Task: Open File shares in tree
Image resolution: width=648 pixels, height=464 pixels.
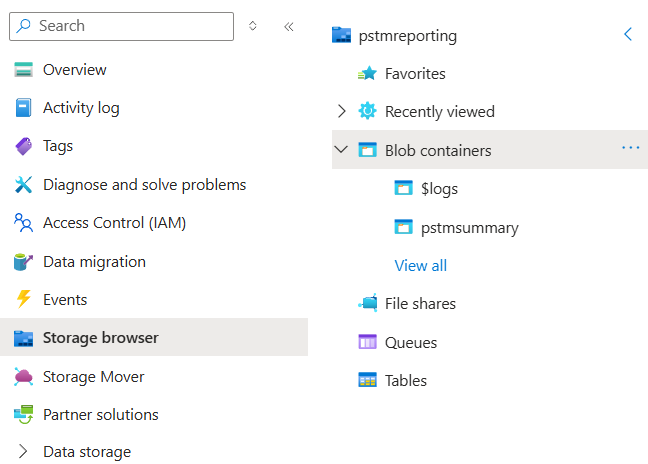Action: pyautogui.click(x=420, y=304)
